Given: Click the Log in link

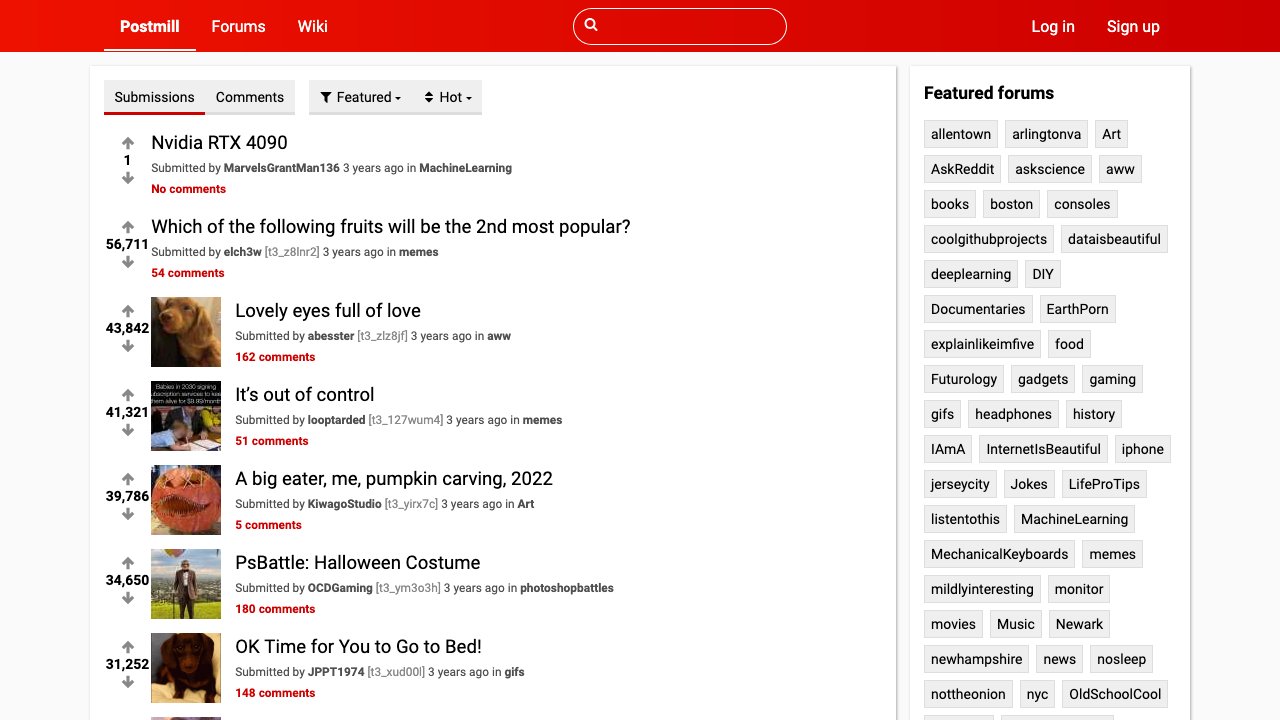Looking at the screenshot, I should coord(1053,26).
